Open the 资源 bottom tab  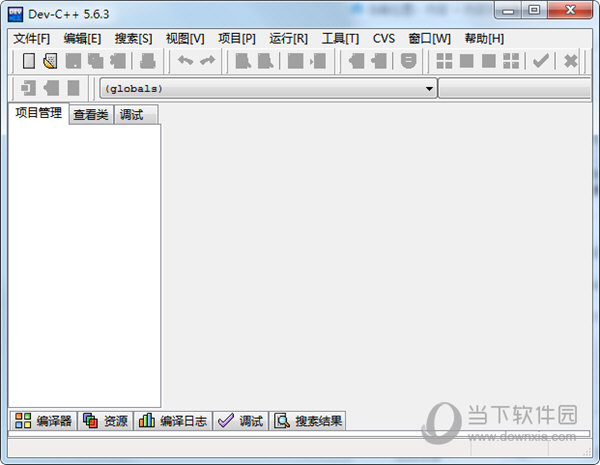point(106,421)
